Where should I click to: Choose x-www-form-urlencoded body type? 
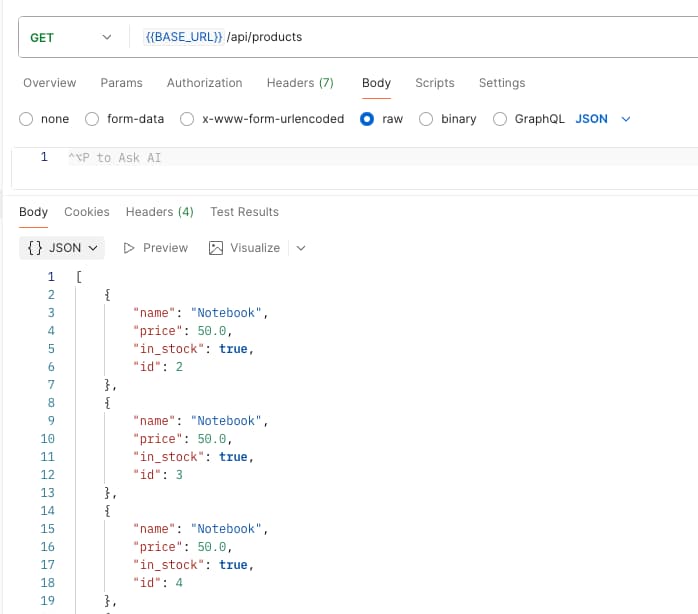[187, 119]
